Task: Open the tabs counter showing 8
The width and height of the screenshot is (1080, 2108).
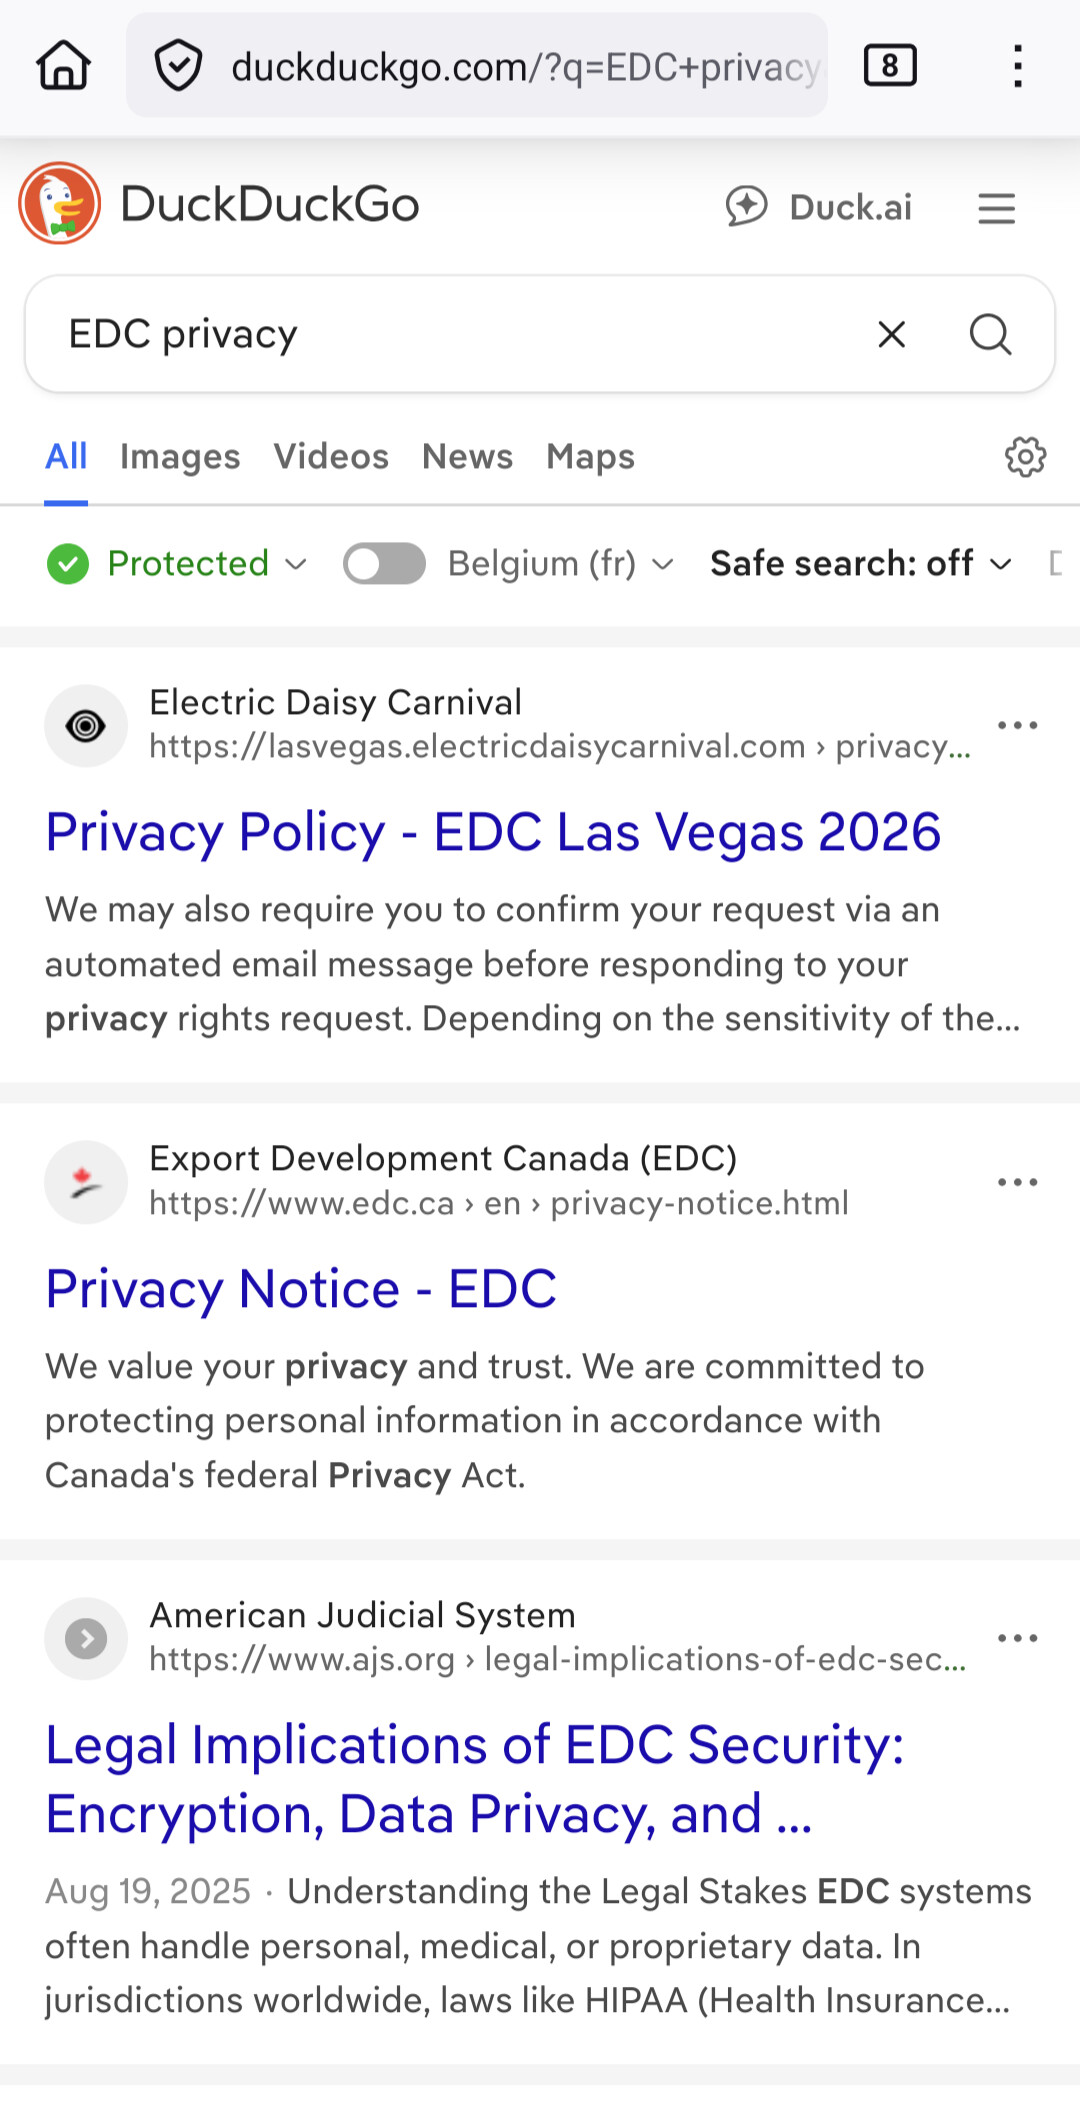Action: (890, 66)
